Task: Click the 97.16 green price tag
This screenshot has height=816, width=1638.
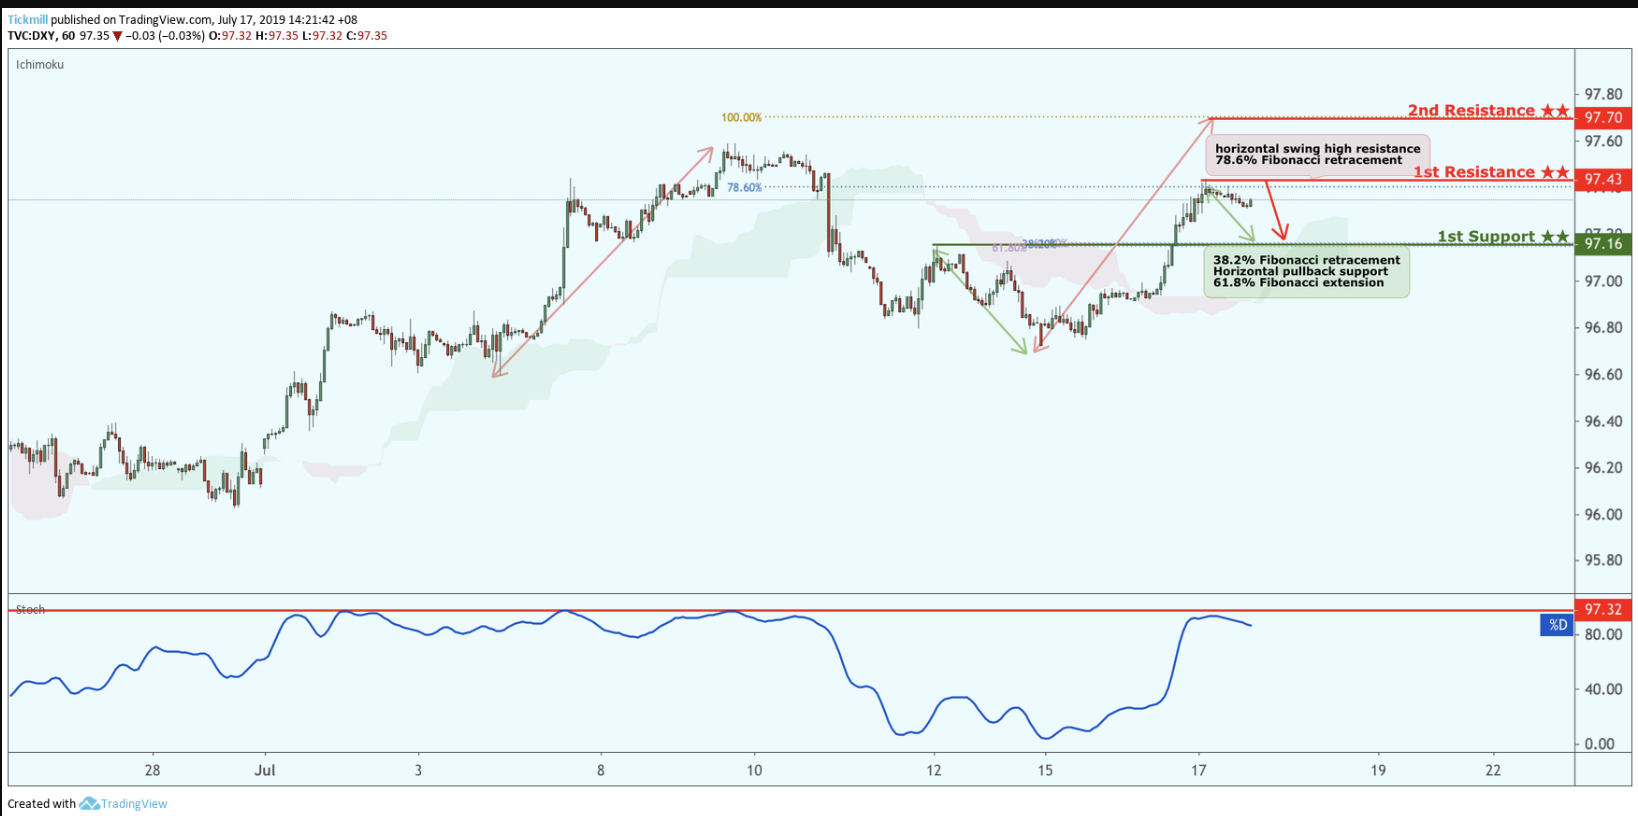Action: point(1603,243)
